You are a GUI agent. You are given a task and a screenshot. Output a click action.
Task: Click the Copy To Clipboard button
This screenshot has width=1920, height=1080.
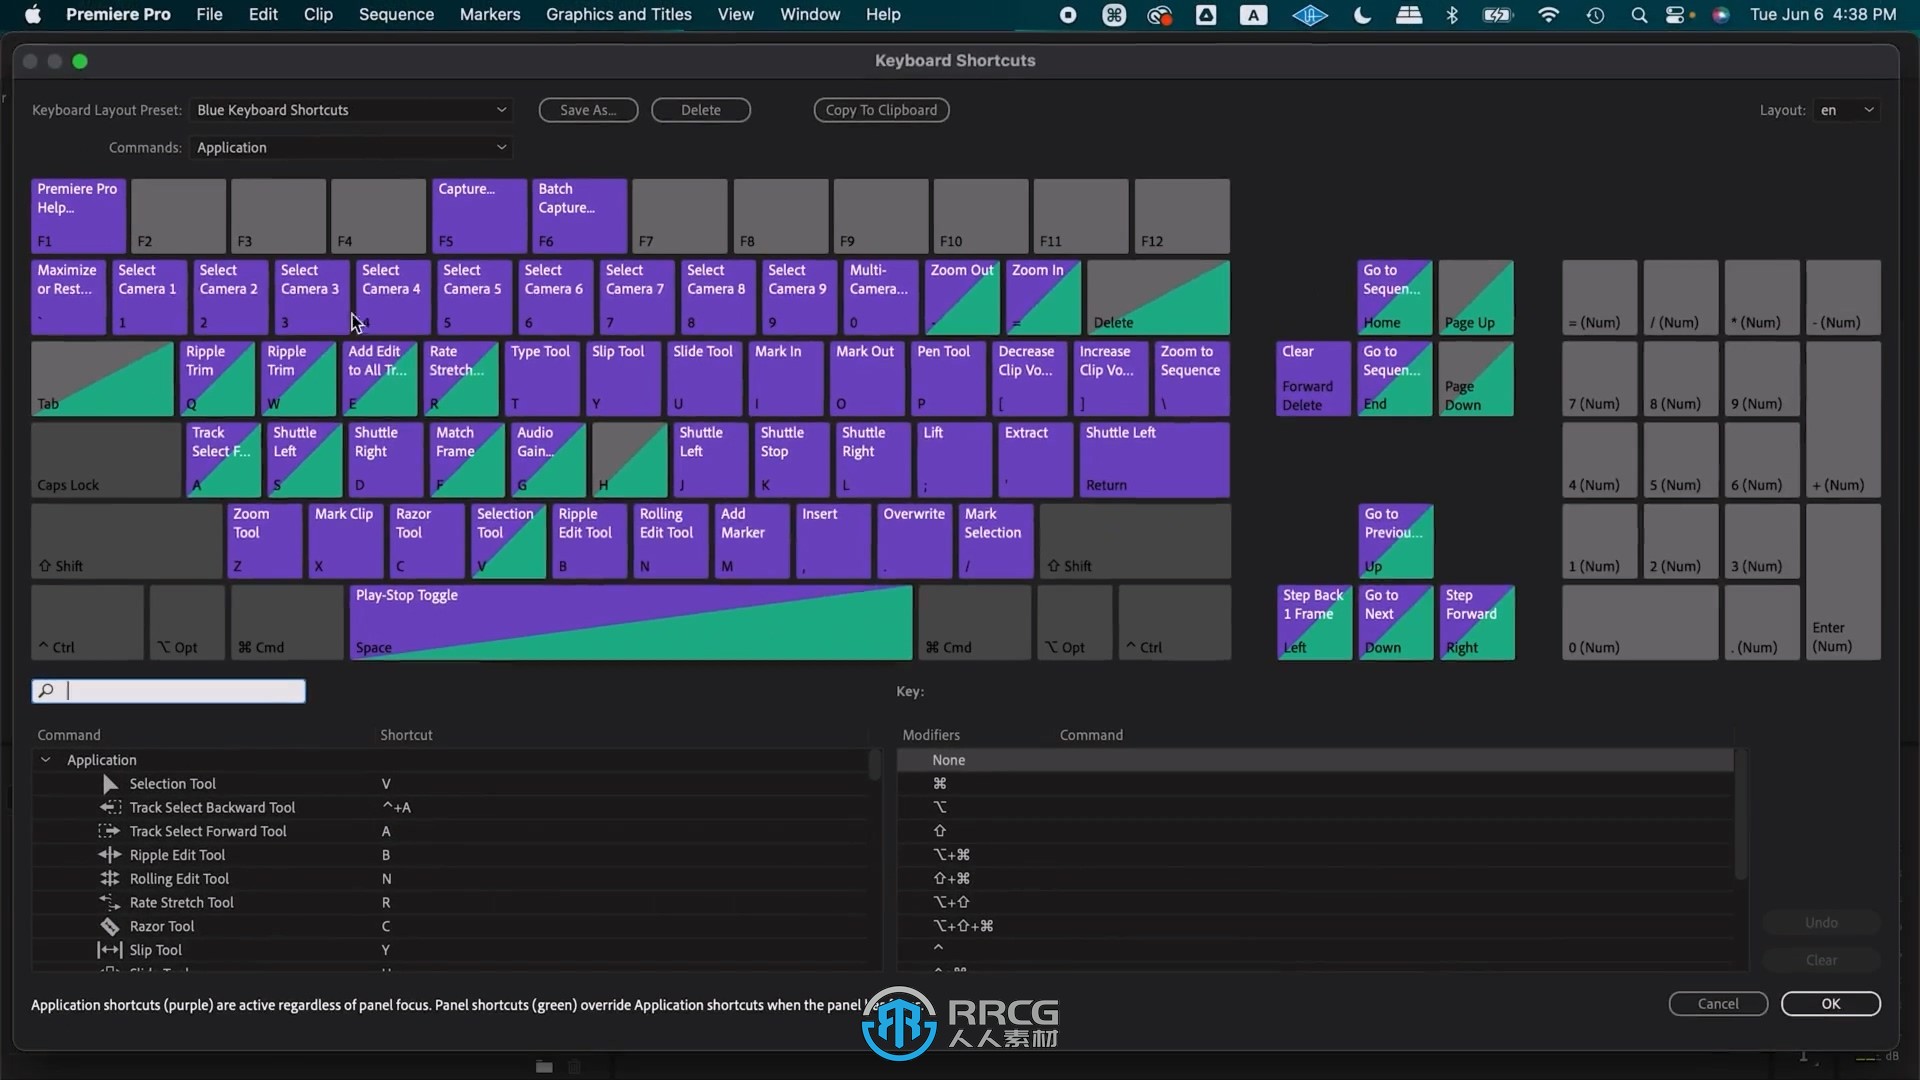pyautogui.click(x=881, y=109)
